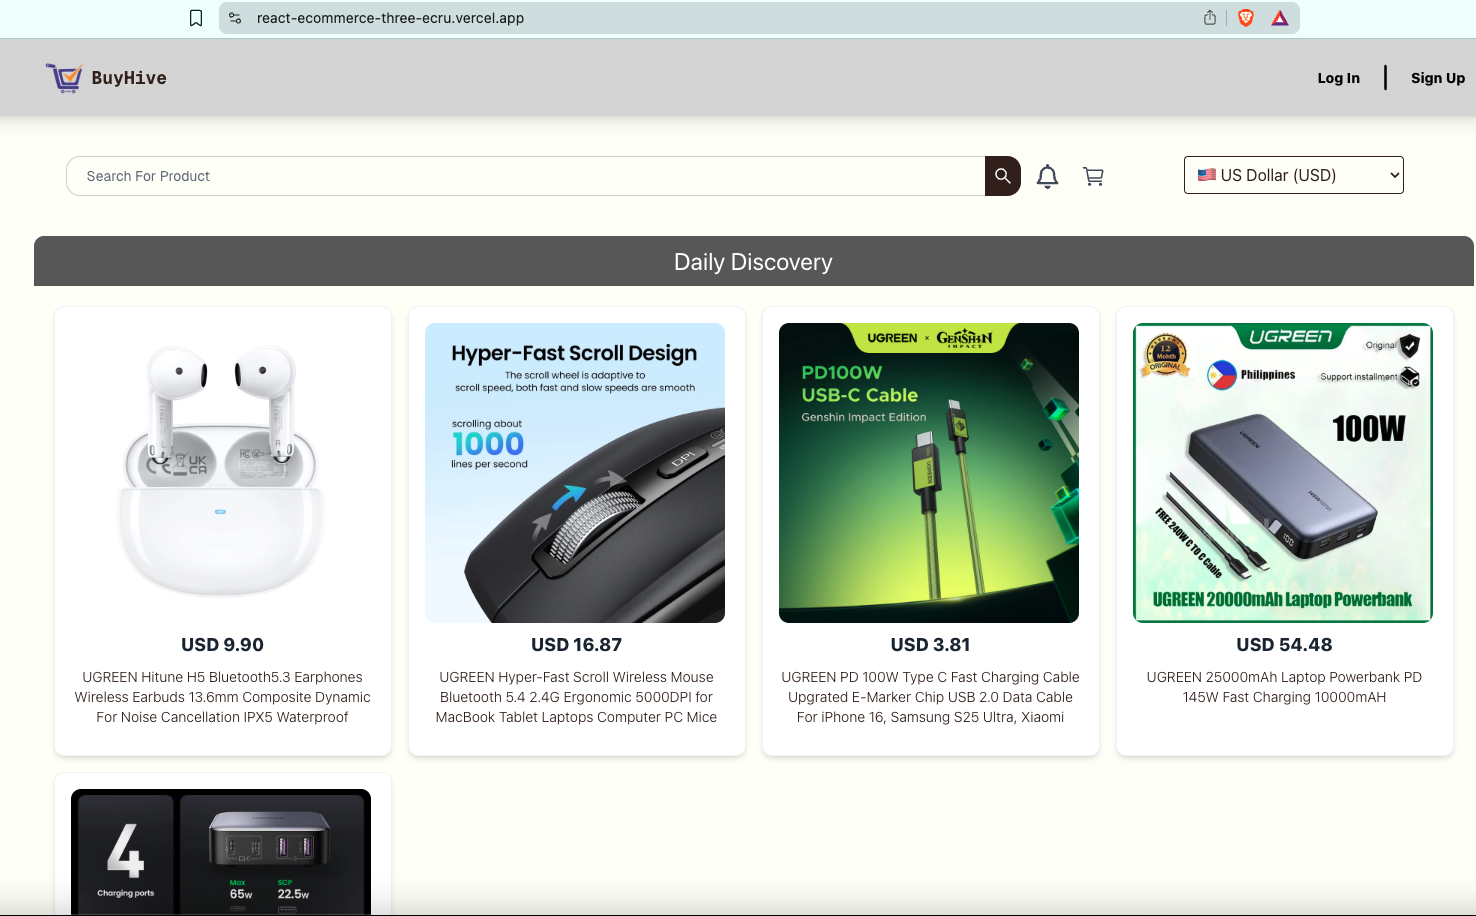Click Brave Rewards triangle icon

[x=1280, y=18]
